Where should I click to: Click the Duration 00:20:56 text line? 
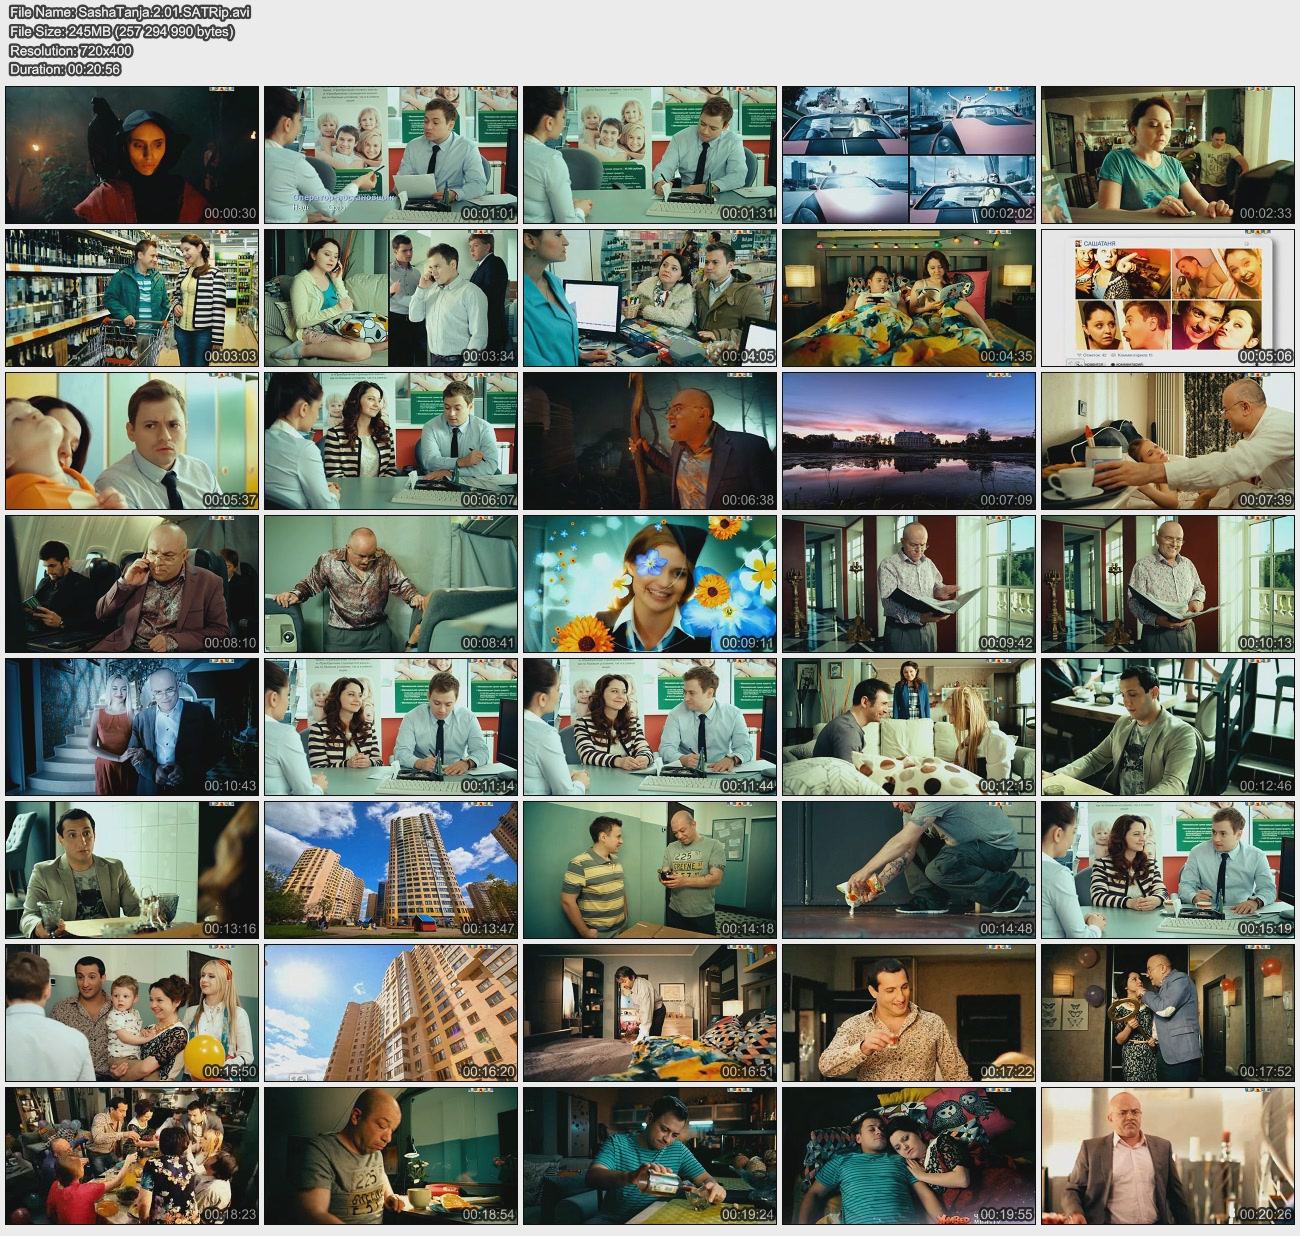click(65, 69)
